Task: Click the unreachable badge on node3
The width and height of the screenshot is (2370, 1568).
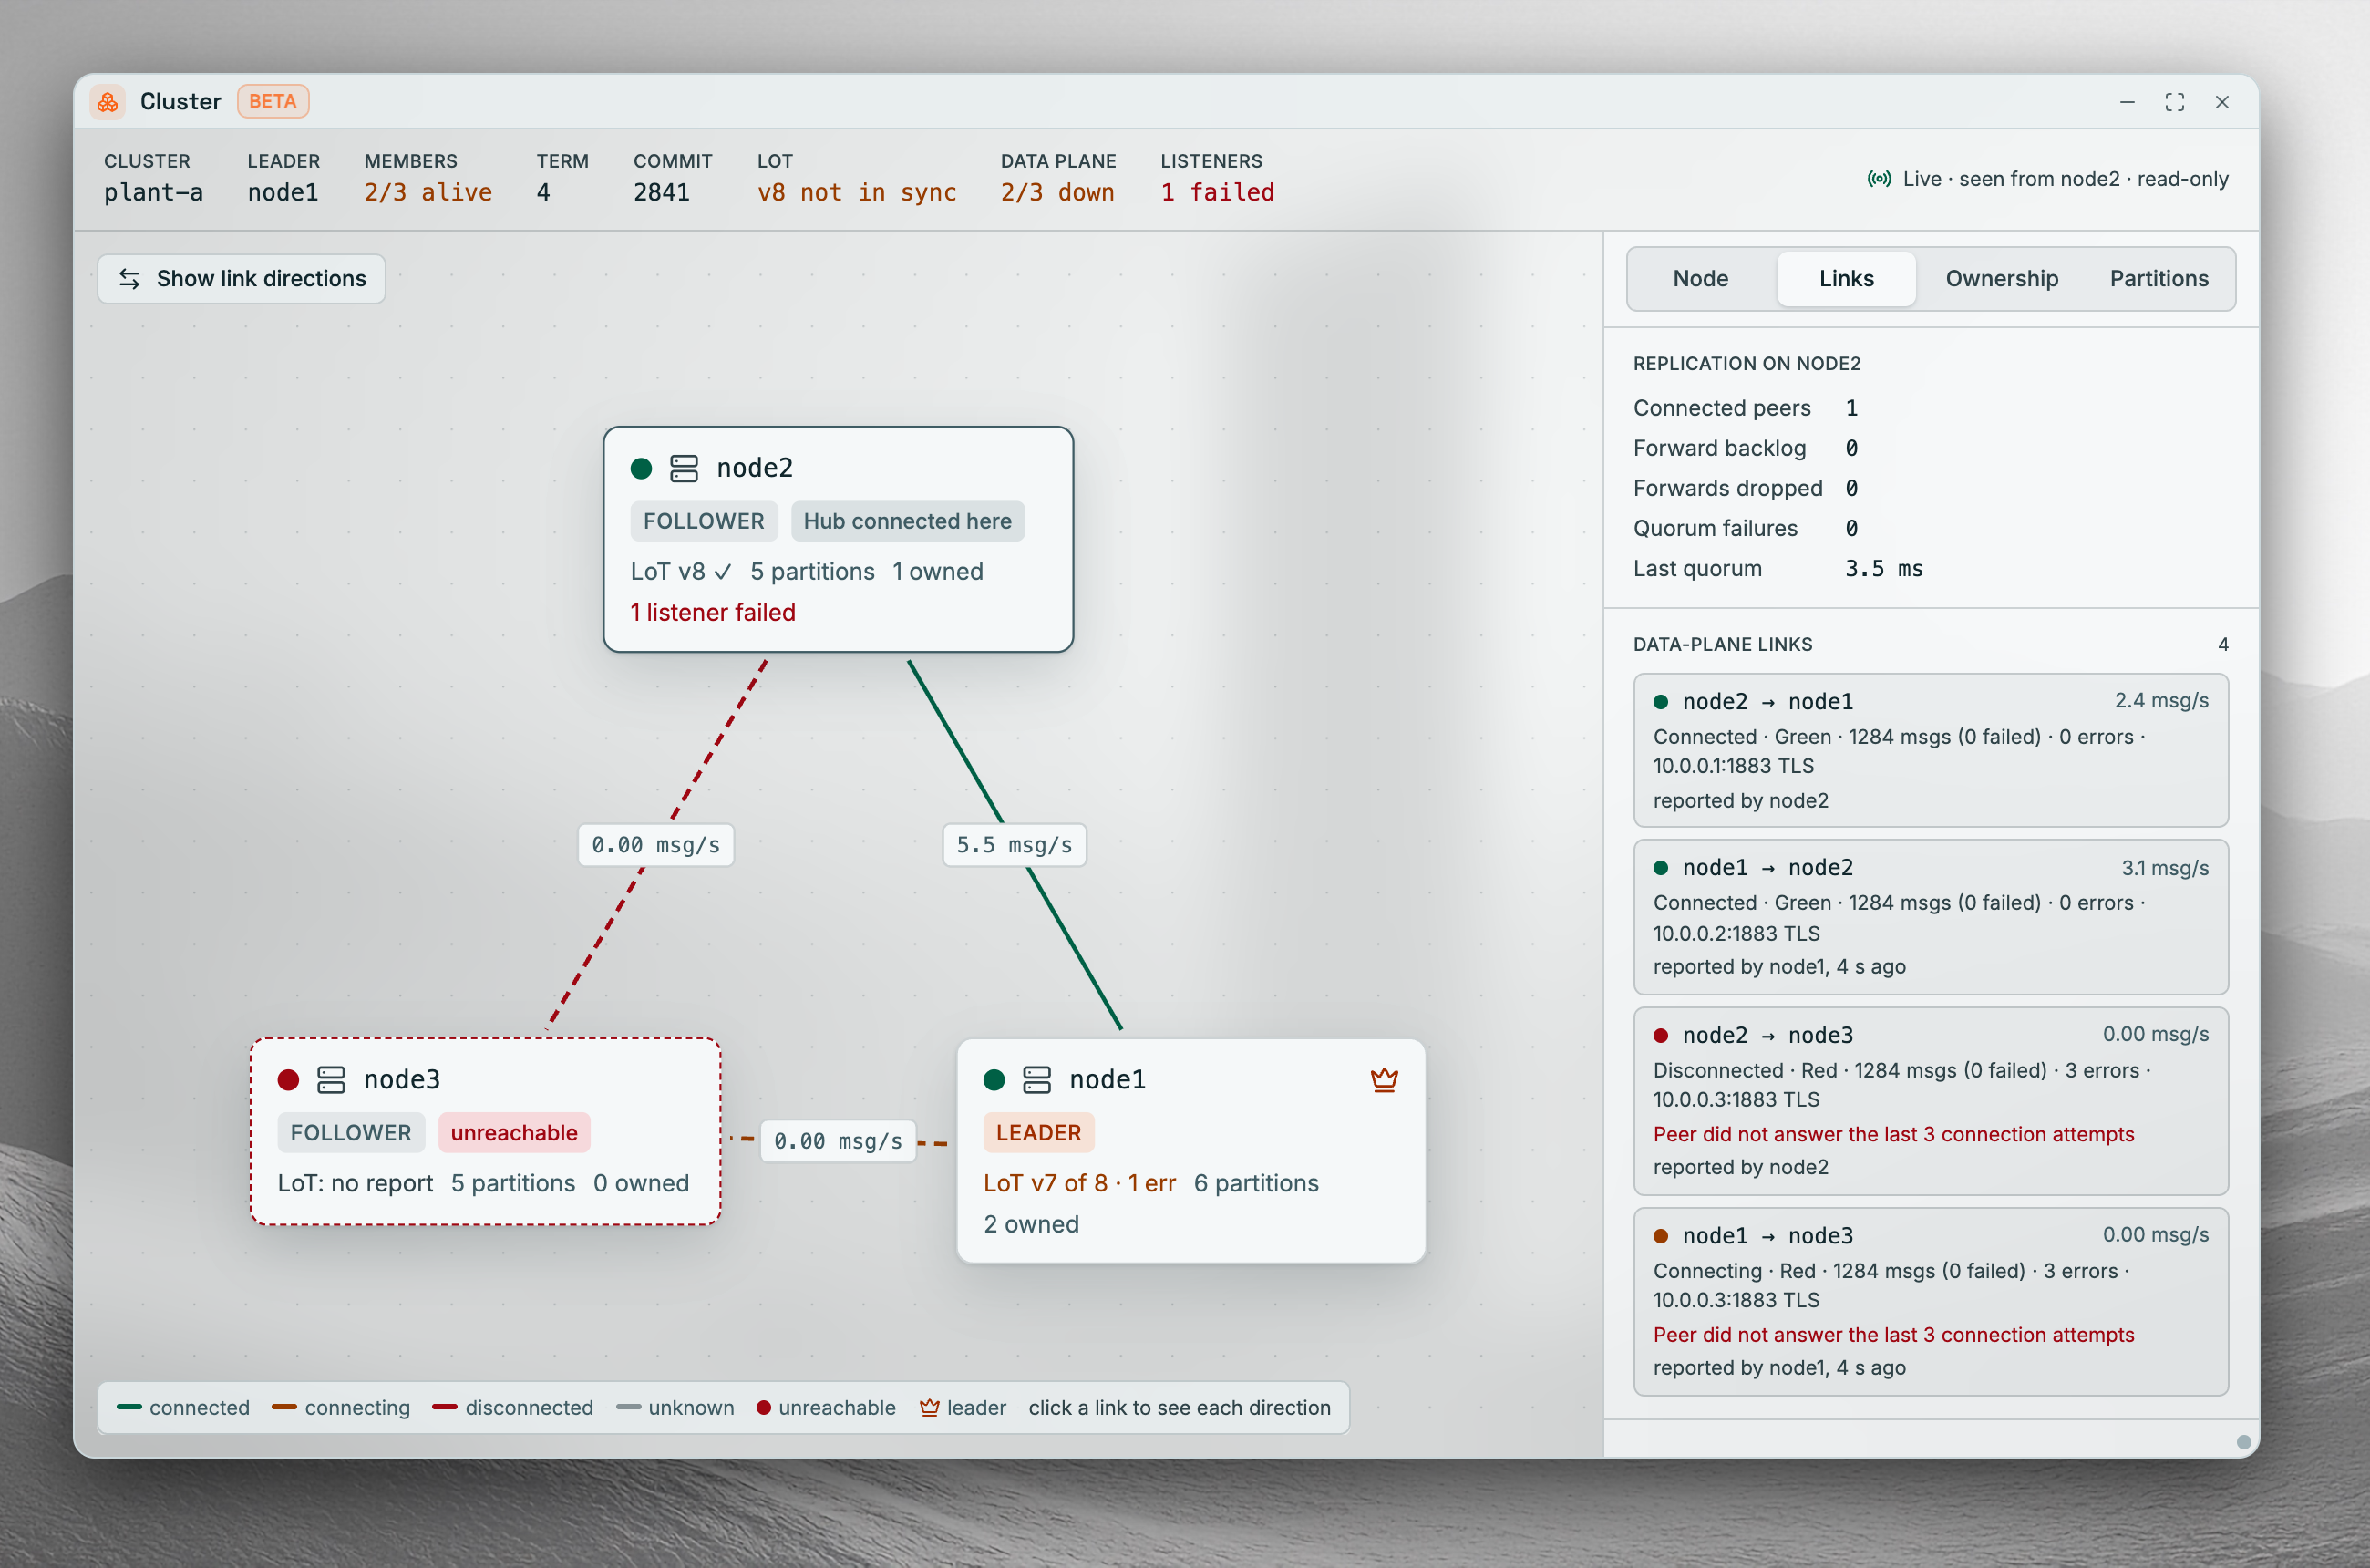Action: pos(514,1133)
